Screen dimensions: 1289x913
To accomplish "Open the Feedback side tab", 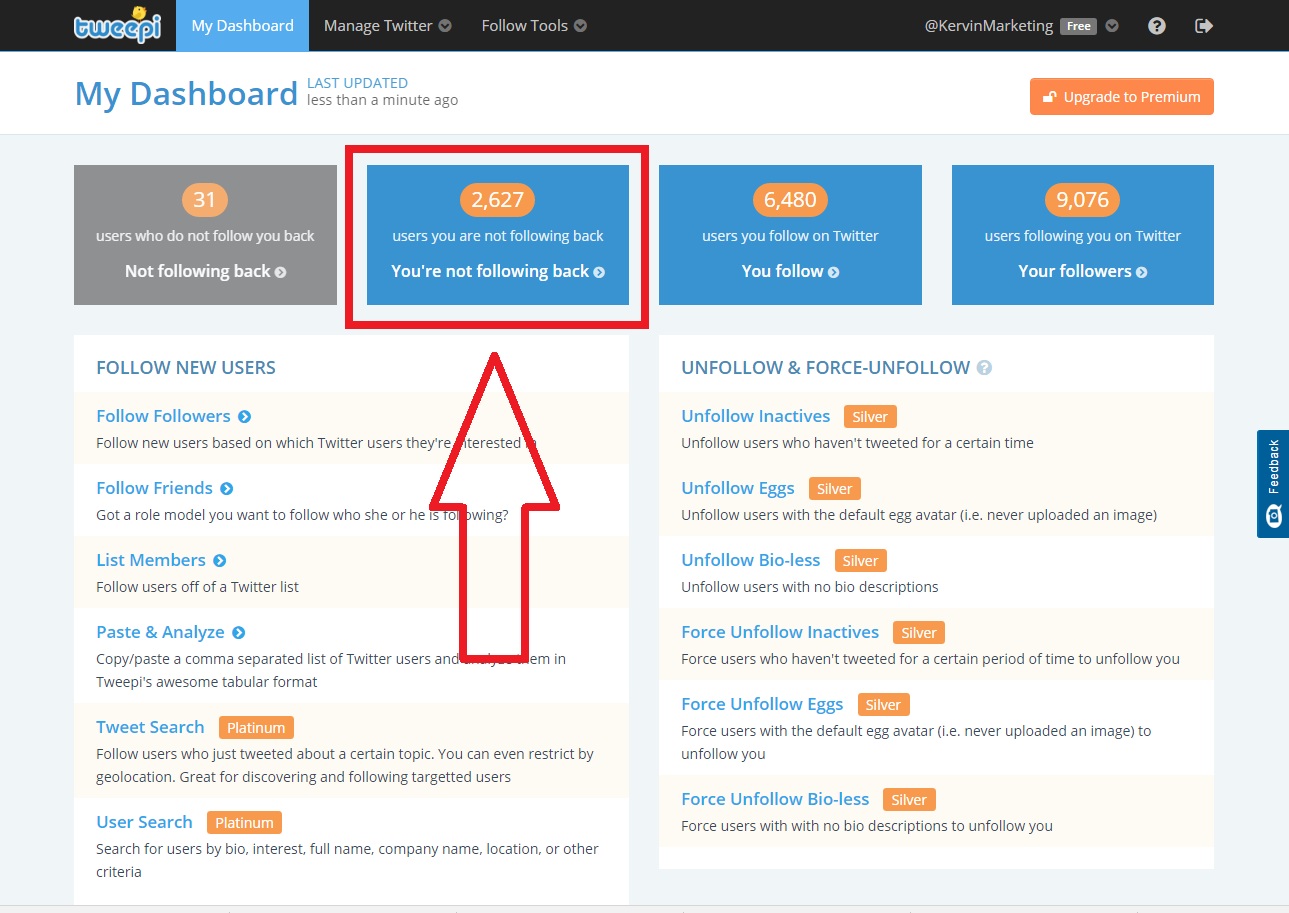I will pos(1273,484).
